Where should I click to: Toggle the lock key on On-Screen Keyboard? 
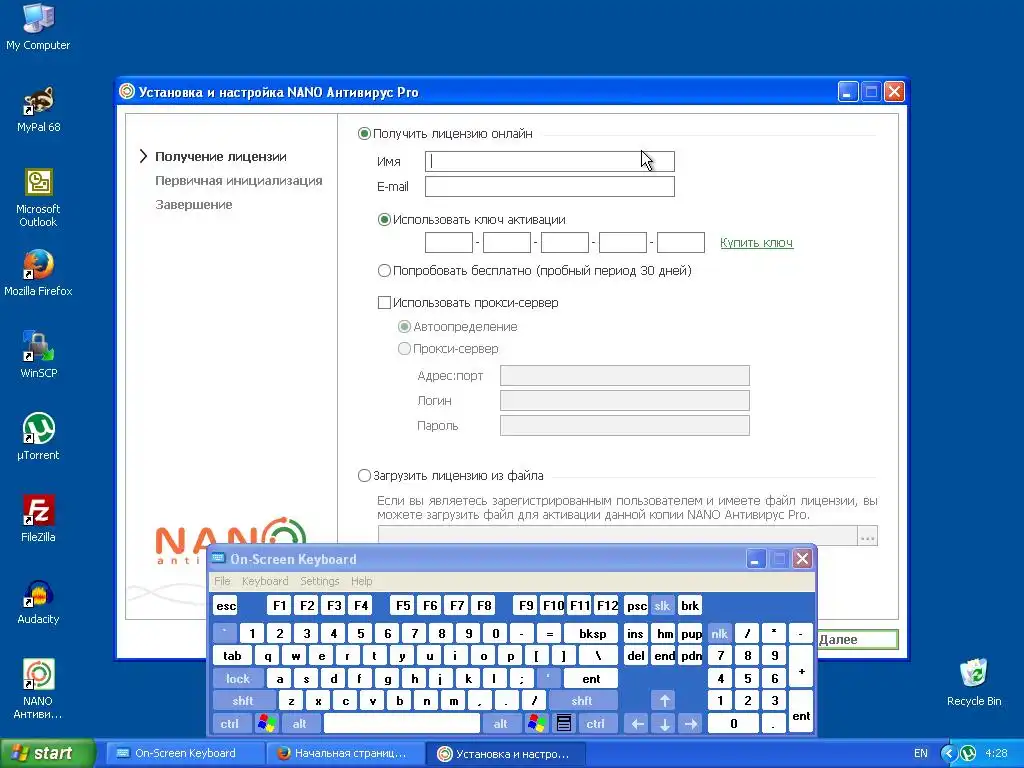(x=238, y=679)
